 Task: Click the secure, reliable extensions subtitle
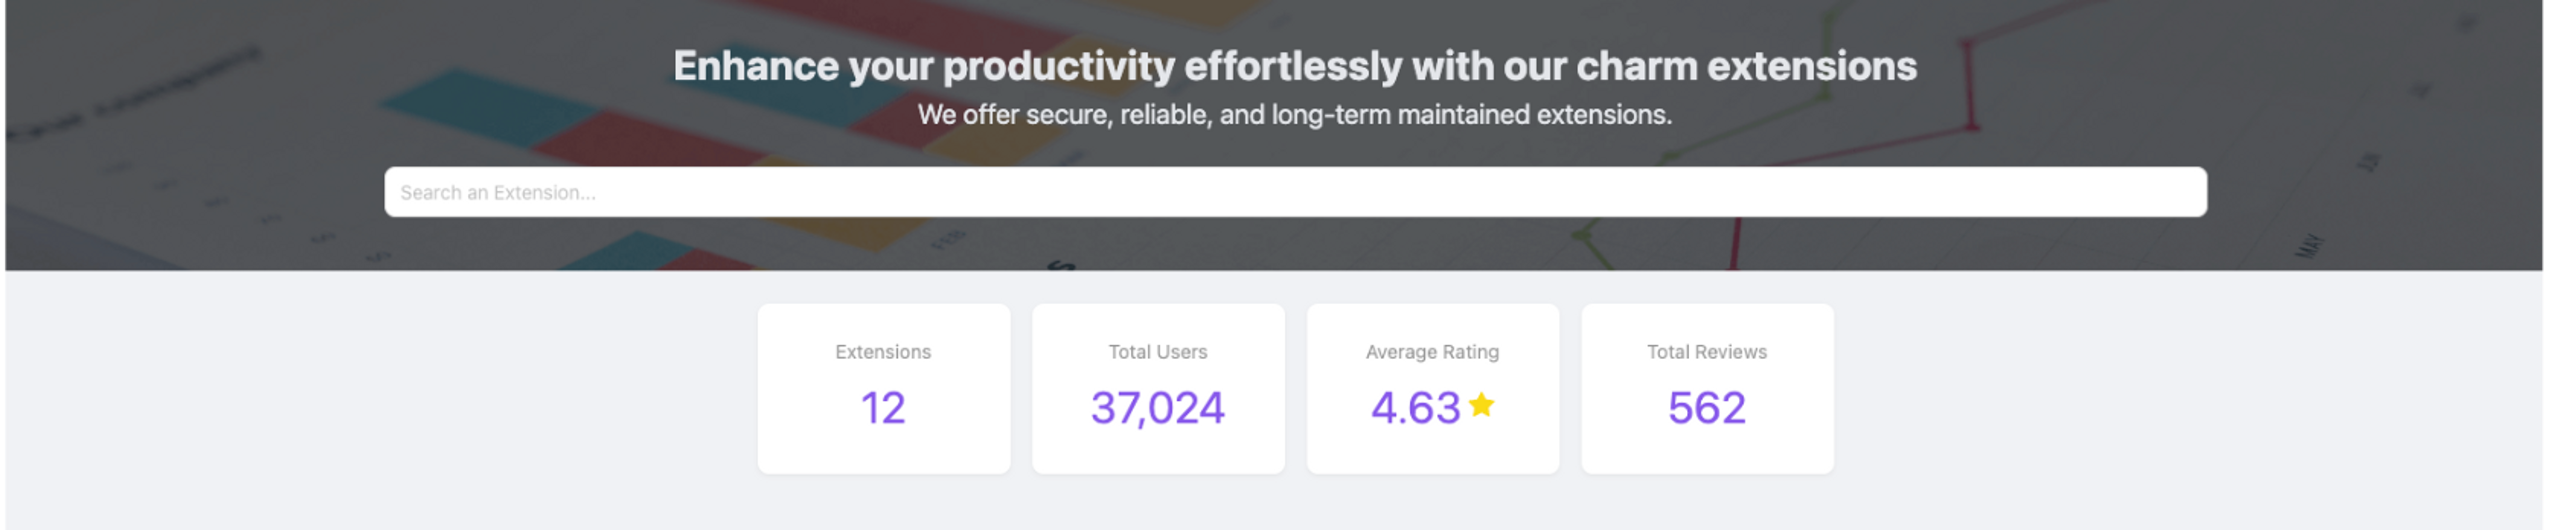point(1294,115)
